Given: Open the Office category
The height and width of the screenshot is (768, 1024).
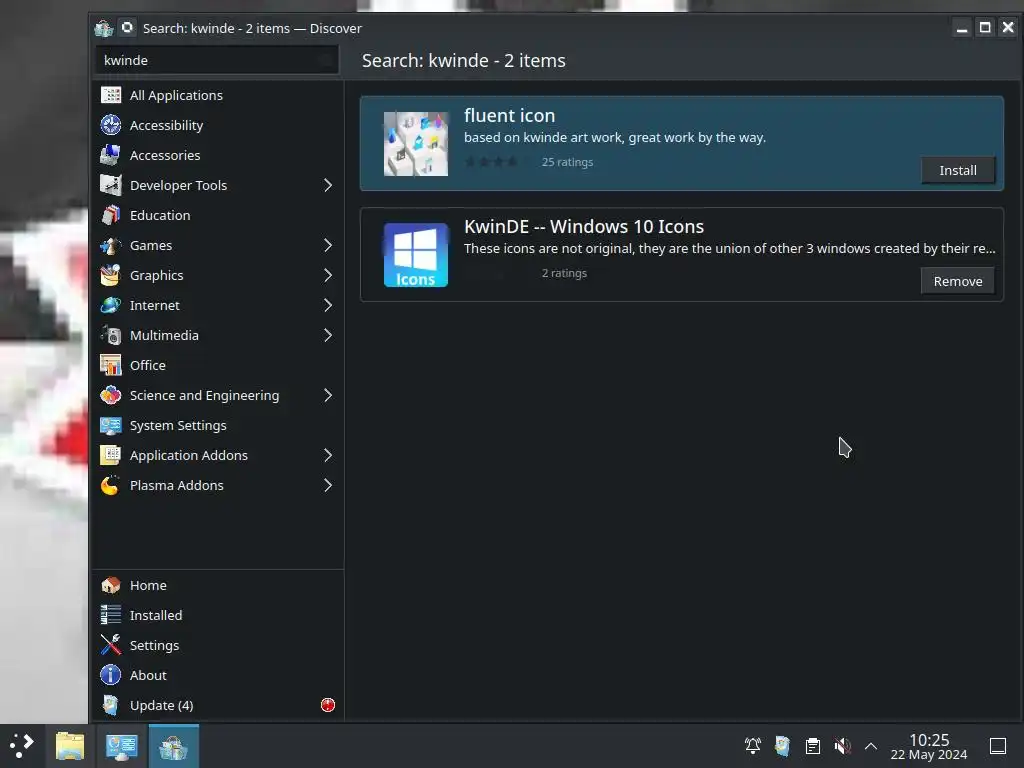Looking at the screenshot, I should (217, 365).
